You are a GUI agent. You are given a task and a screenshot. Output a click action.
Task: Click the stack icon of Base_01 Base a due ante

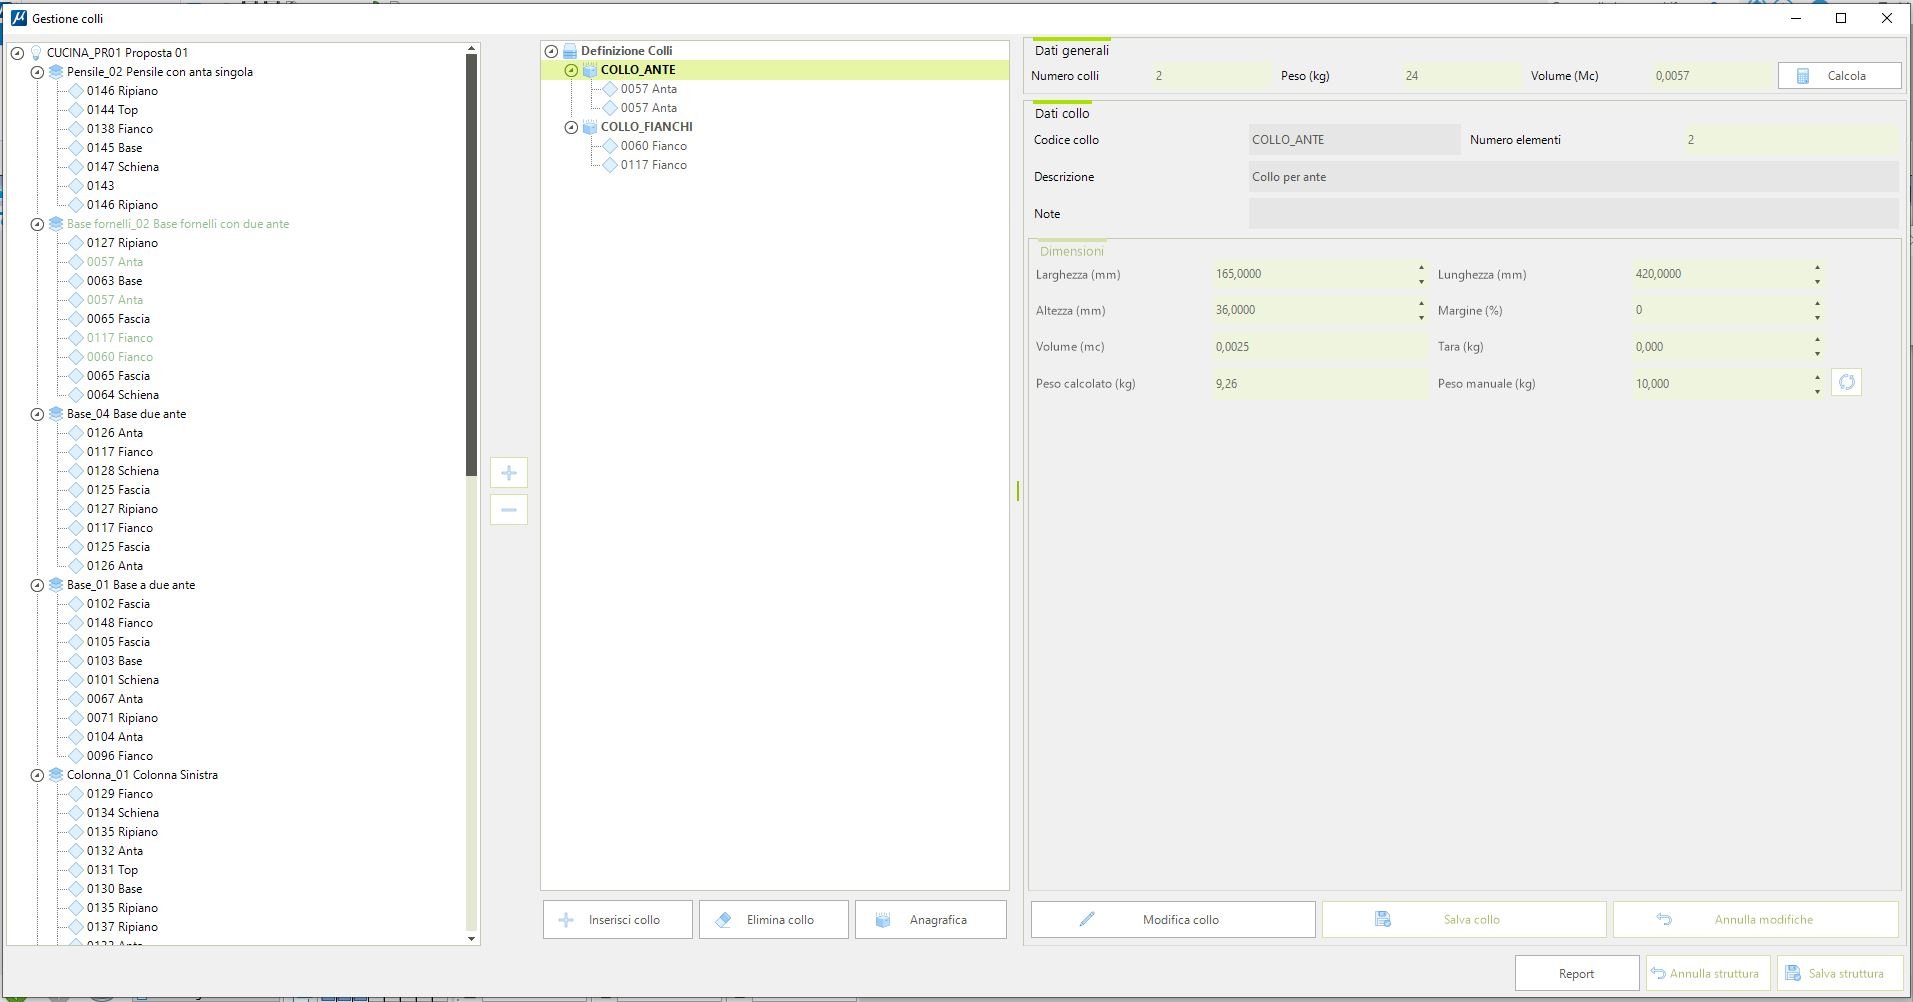click(x=56, y=585)
